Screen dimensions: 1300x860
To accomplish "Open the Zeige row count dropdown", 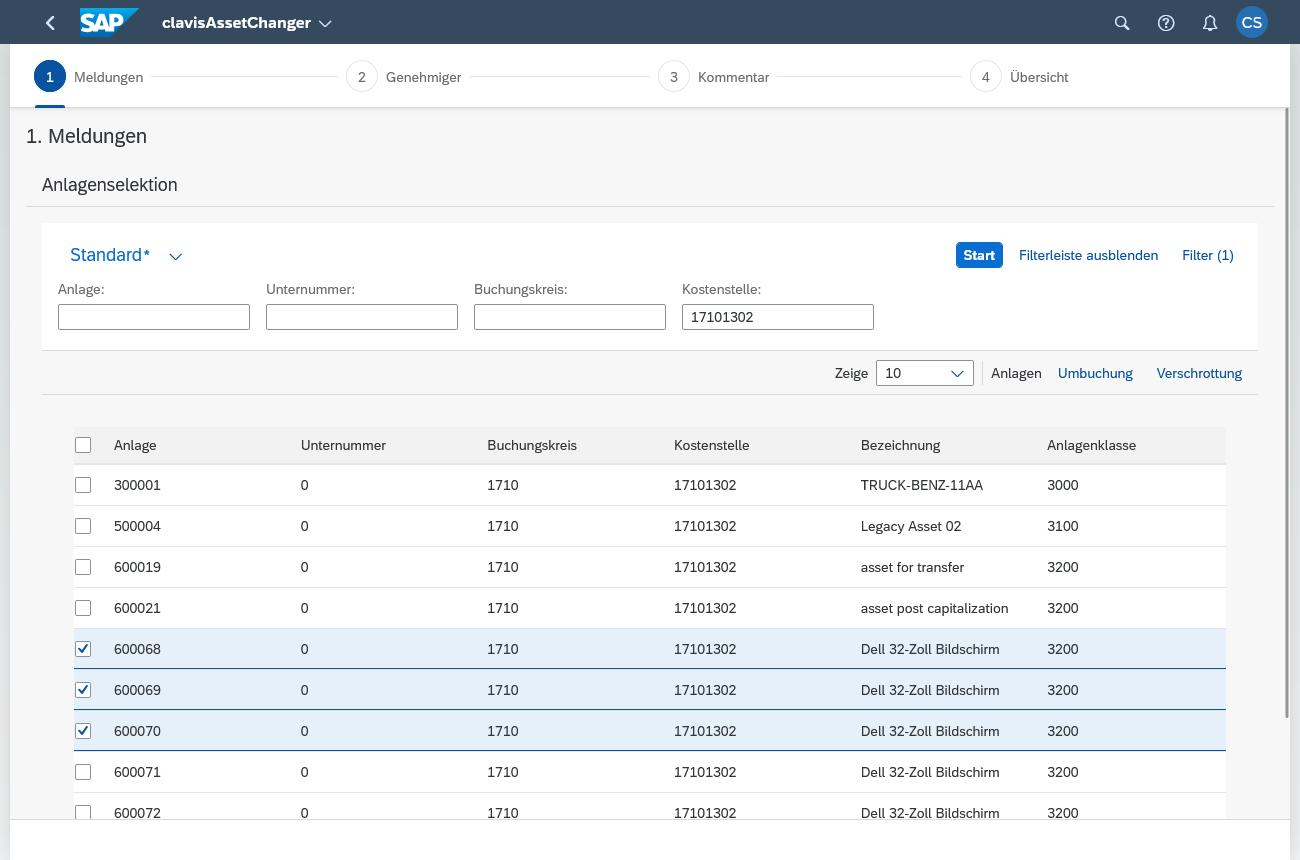I will tap(924, 373).
